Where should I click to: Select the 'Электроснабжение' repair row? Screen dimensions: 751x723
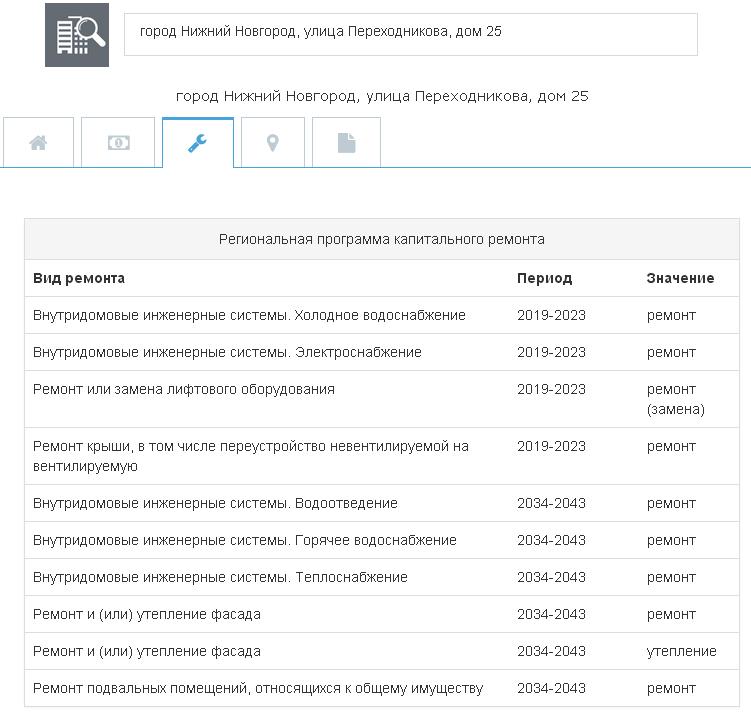point(227,352)
